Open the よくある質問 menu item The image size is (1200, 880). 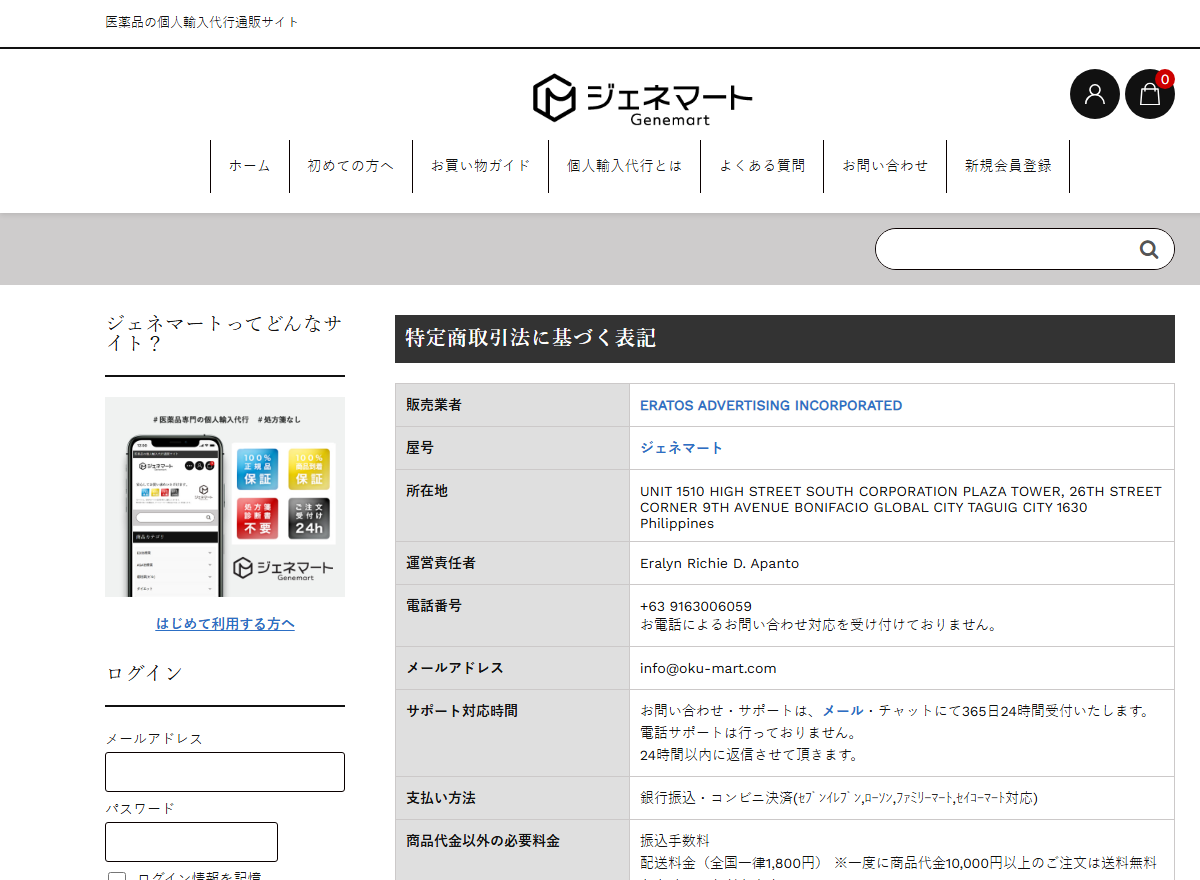pos(762,166)
